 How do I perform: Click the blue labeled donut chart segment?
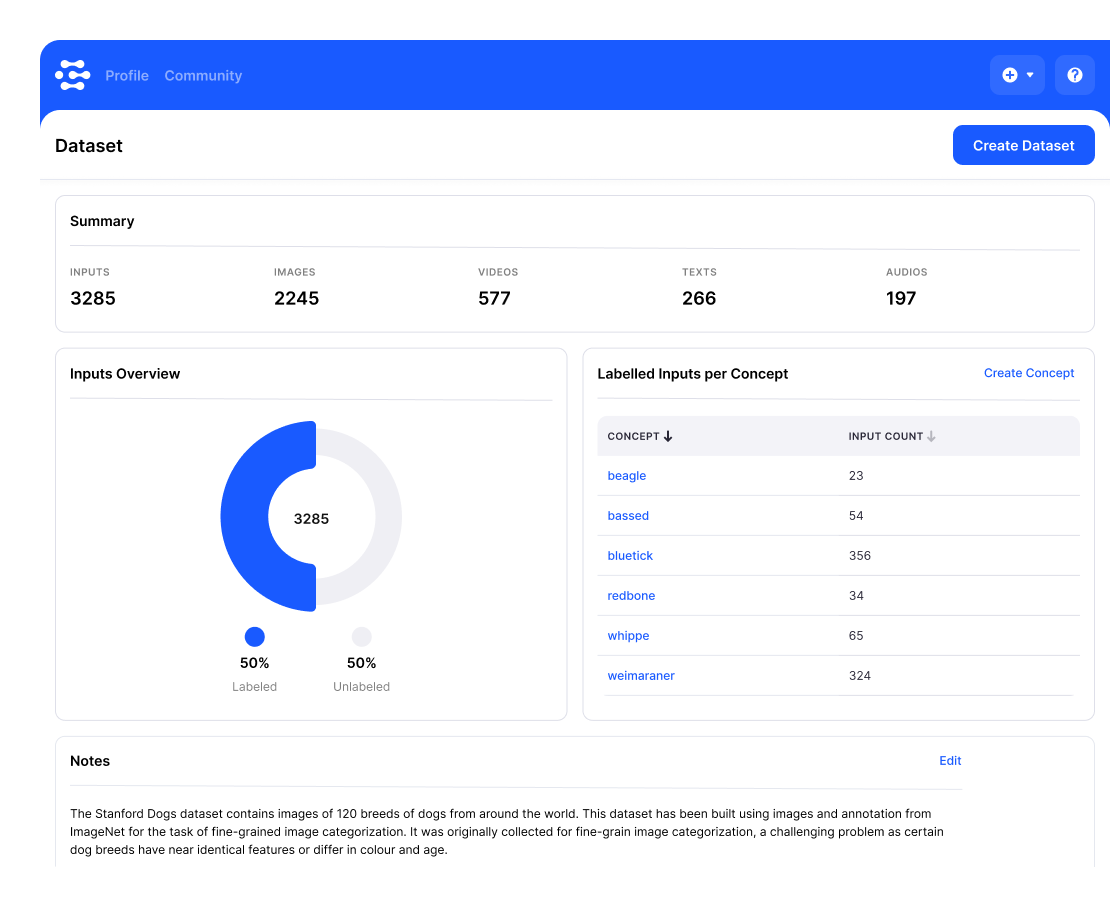coord(245,518)
